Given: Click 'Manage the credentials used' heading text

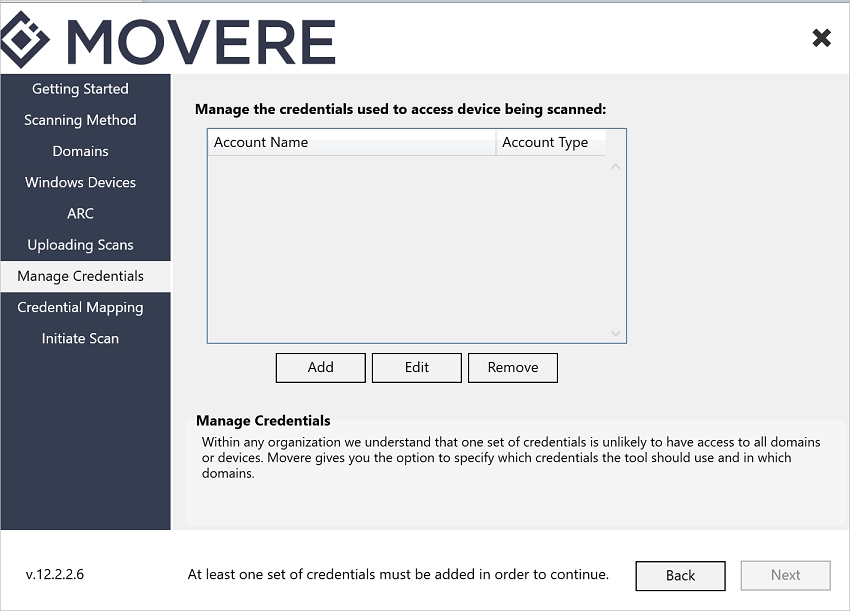Looking at the screenshot, I should [x=401, y=110].
